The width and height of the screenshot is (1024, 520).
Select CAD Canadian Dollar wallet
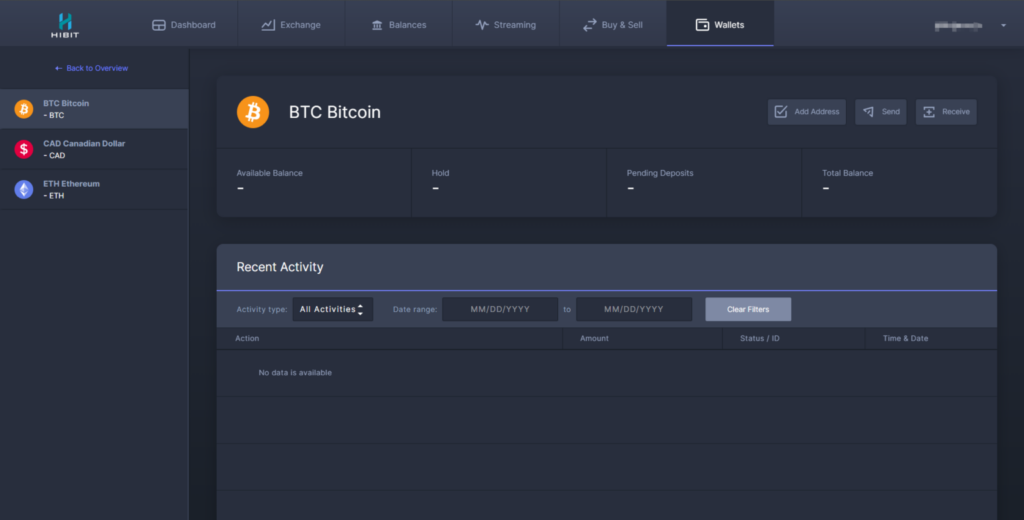pos(94,149)
